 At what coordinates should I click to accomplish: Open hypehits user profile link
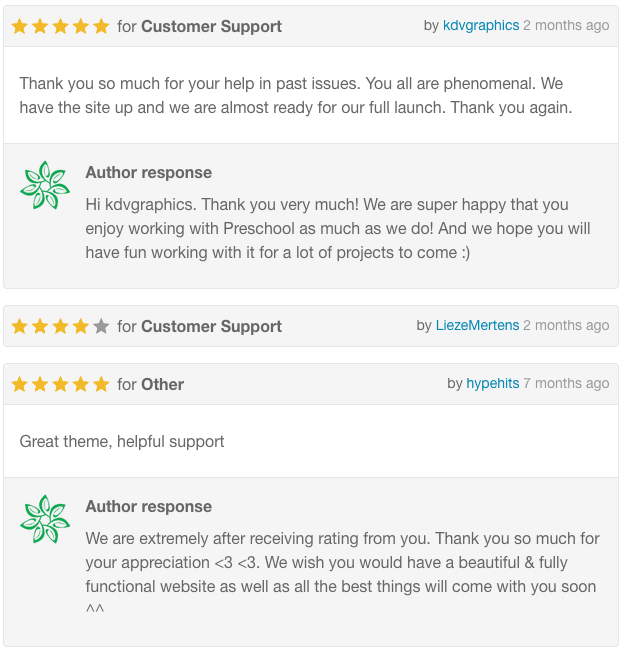tap(492, 384)
